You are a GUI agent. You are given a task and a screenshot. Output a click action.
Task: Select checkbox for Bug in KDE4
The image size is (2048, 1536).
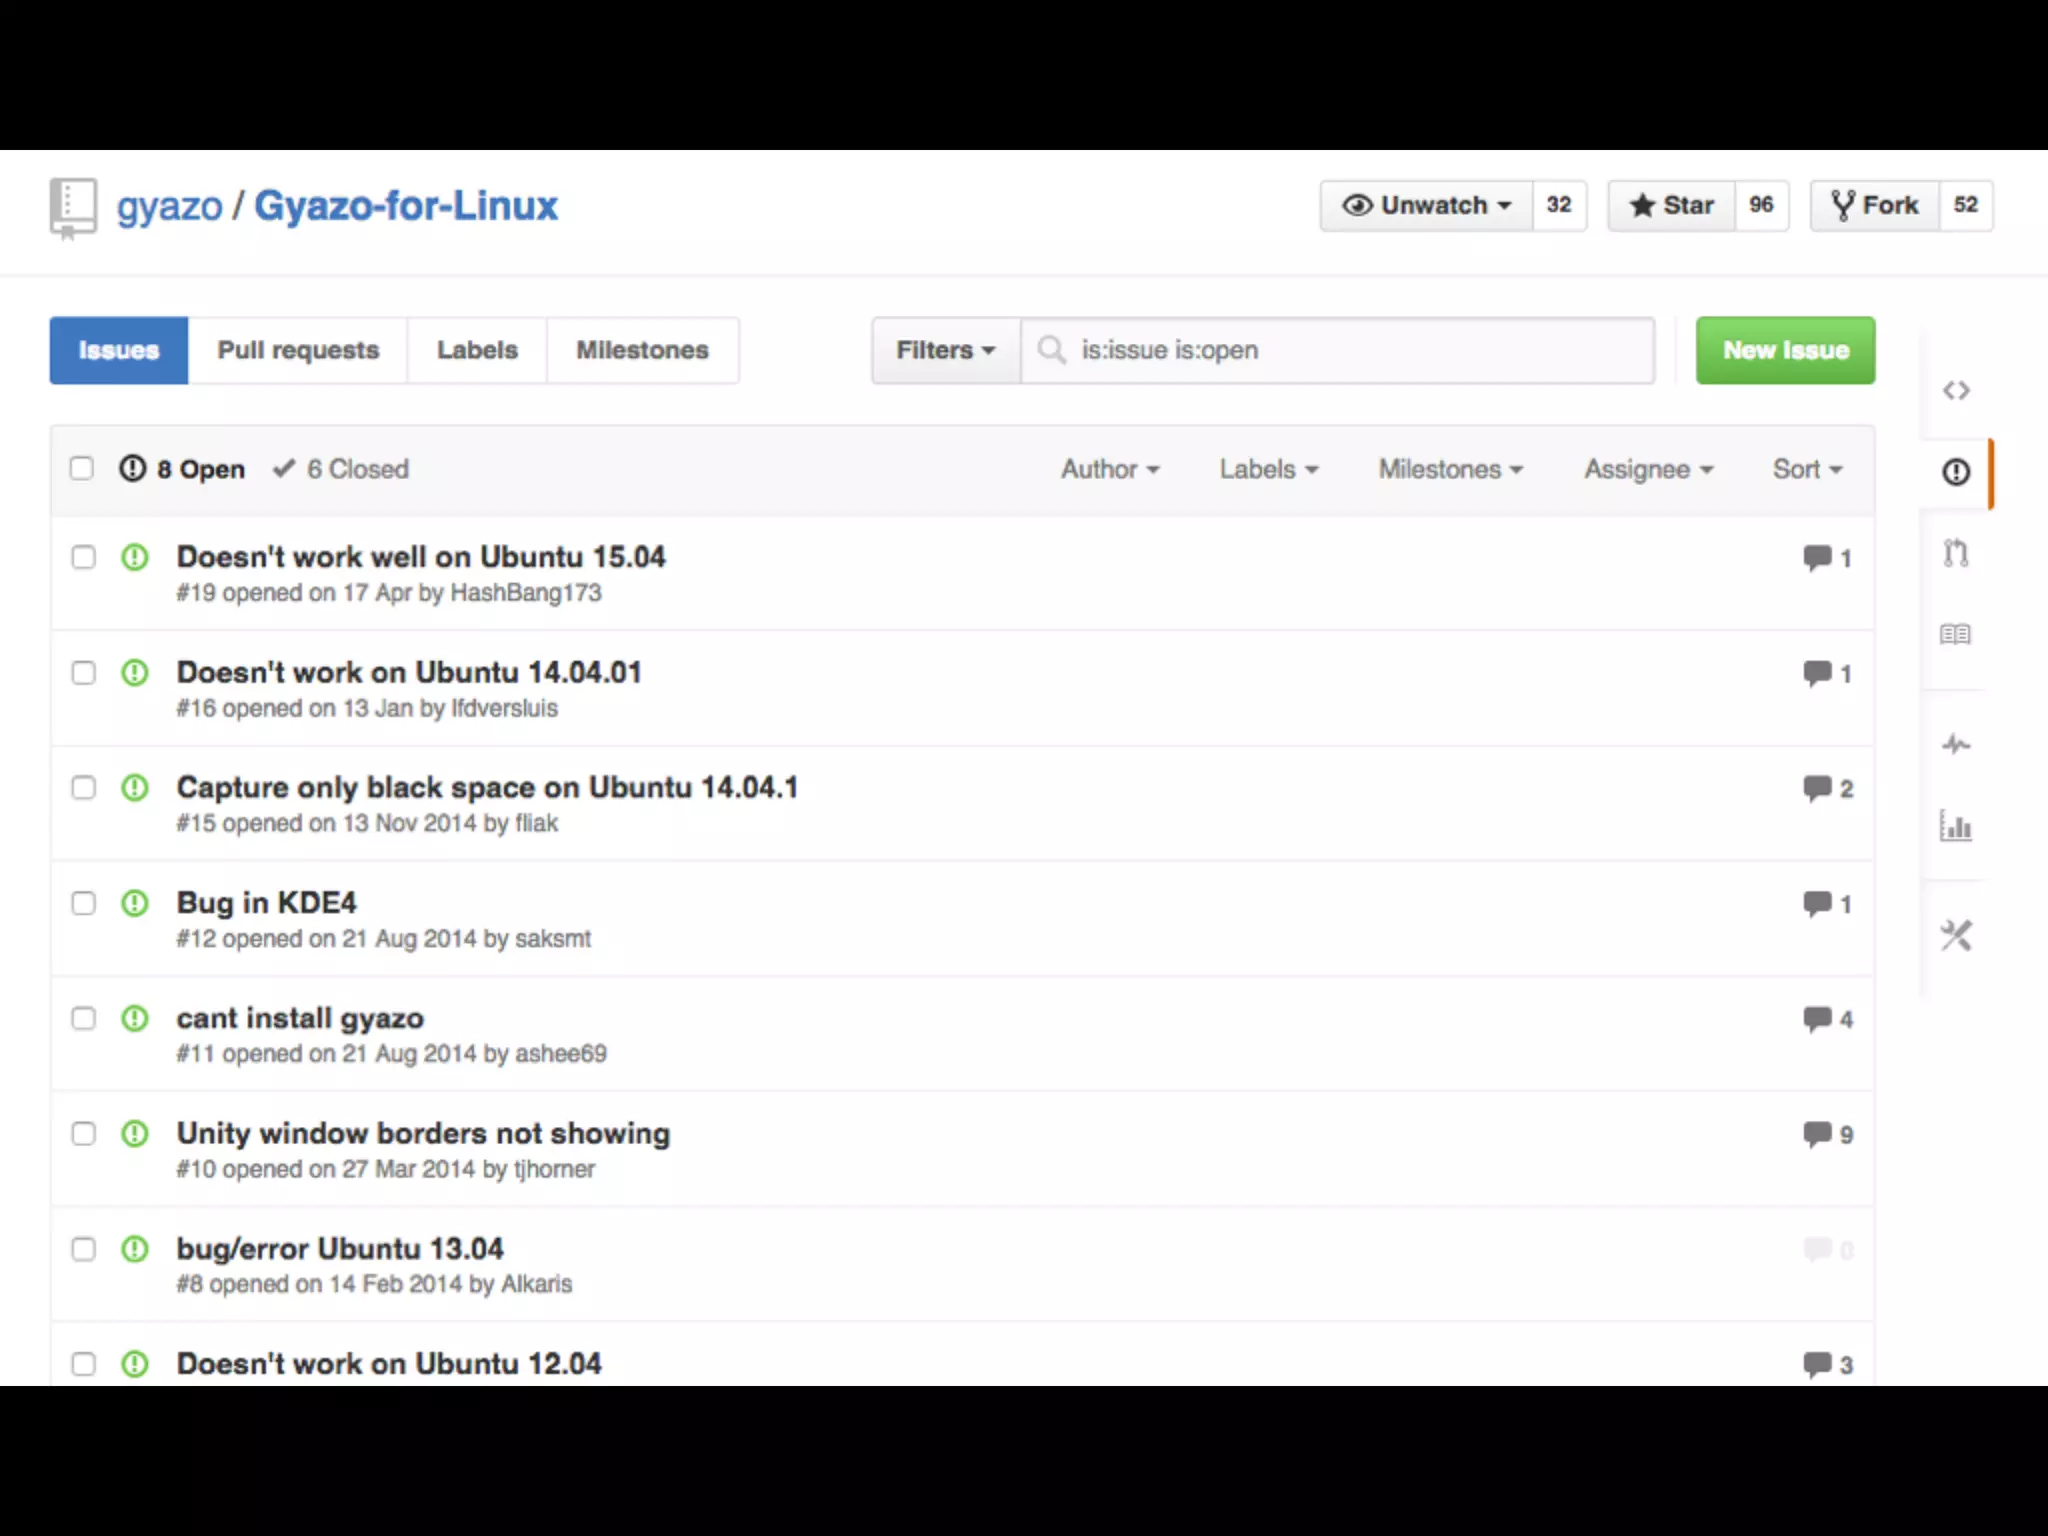tap(84, 903)
